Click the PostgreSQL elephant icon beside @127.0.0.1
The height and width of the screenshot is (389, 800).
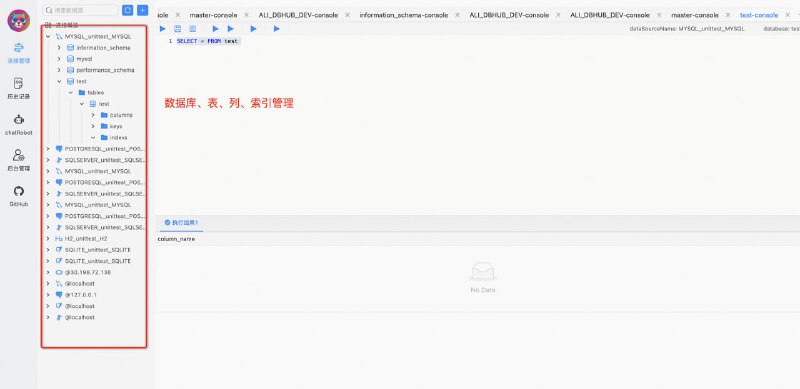[x=59, y=295]
